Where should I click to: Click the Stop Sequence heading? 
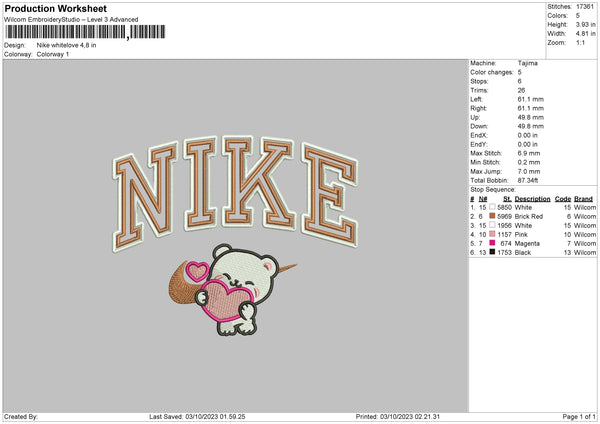(x=493, y=190)
